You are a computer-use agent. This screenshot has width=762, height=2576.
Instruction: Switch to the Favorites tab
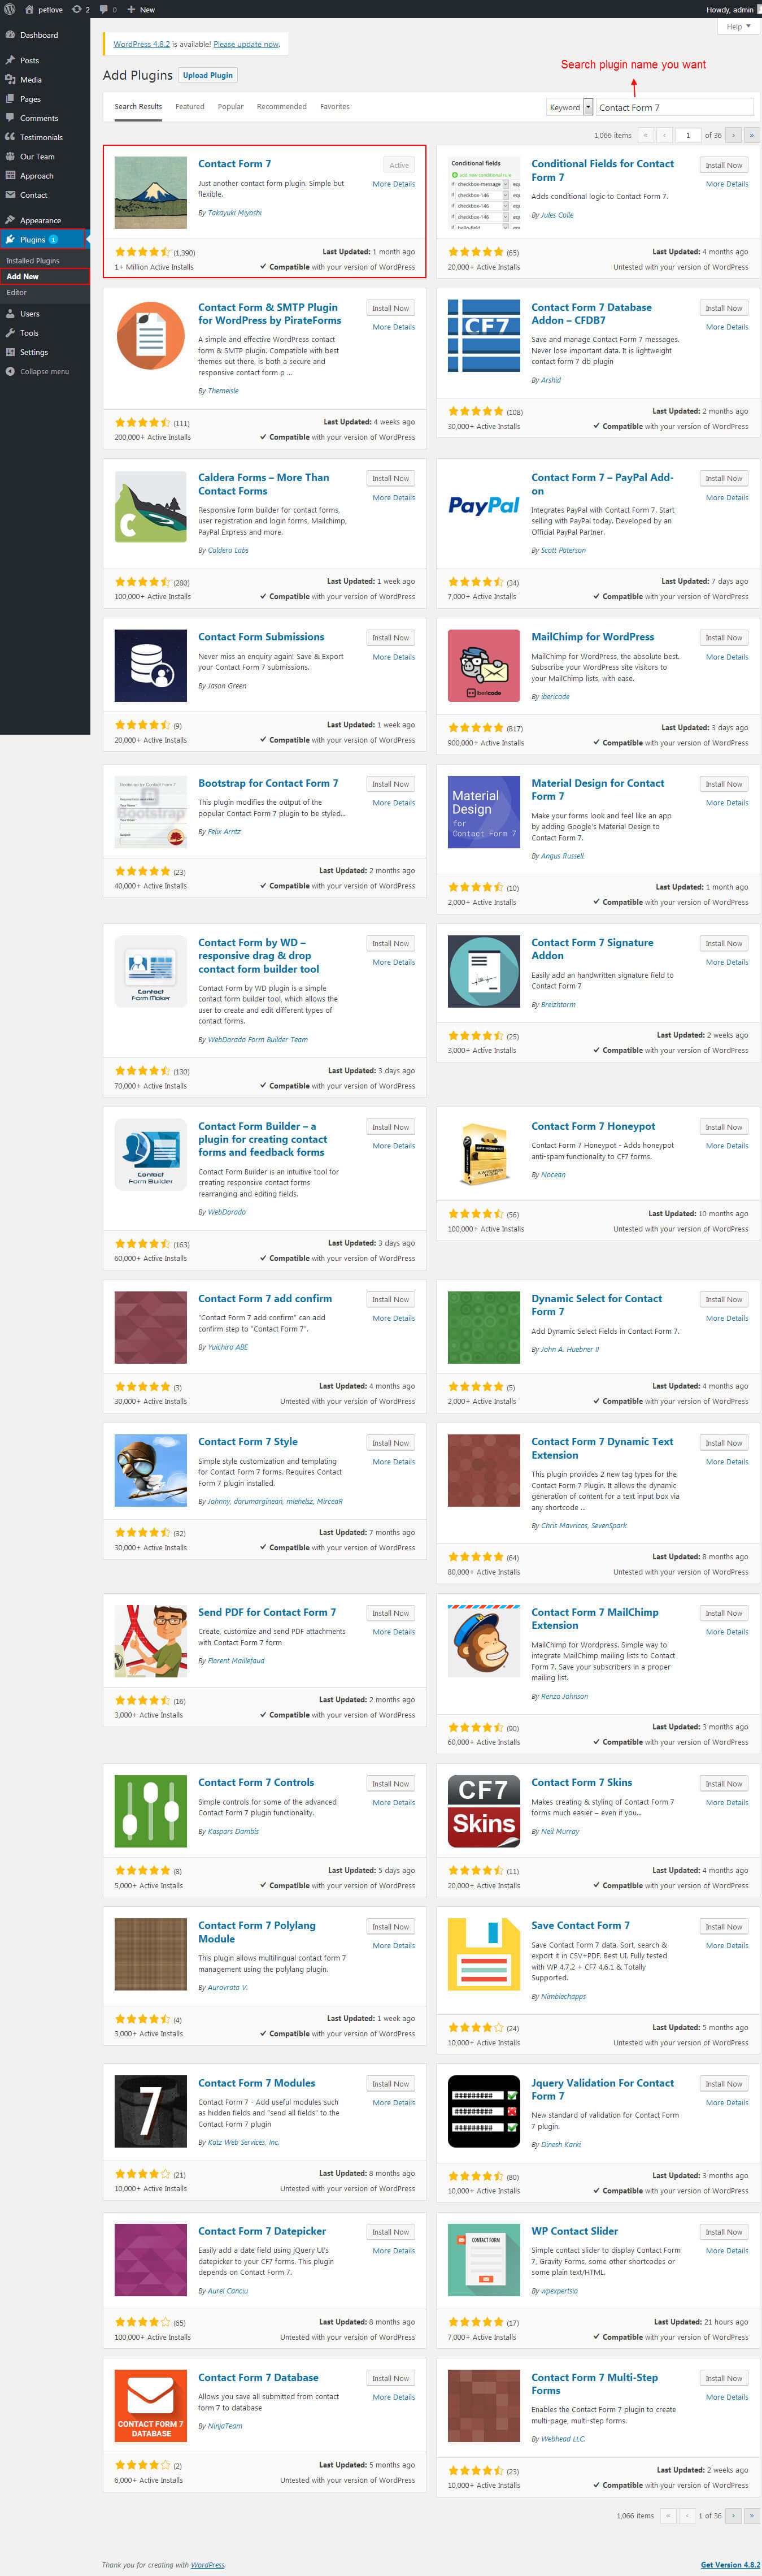[x=335, y=107]
